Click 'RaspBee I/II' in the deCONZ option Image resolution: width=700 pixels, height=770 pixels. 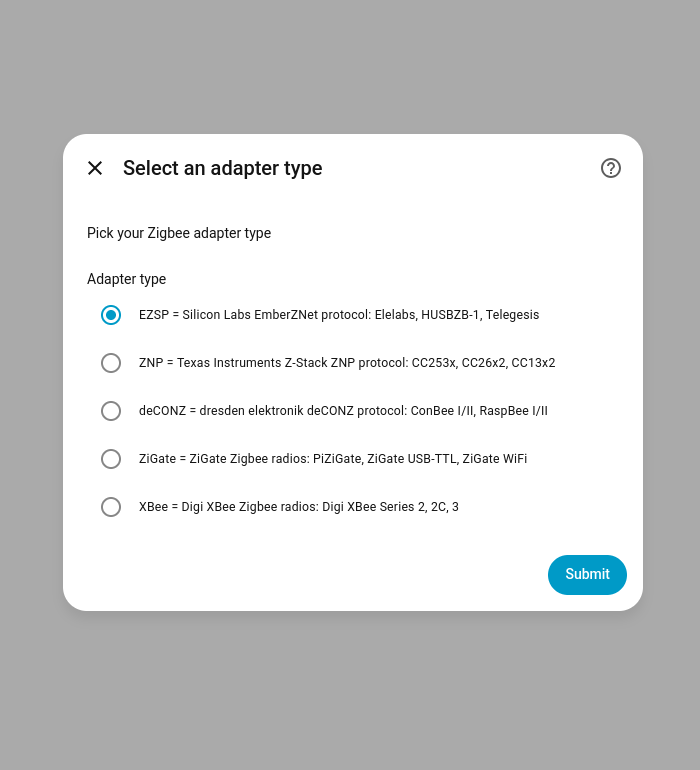(x=513, y=411)
